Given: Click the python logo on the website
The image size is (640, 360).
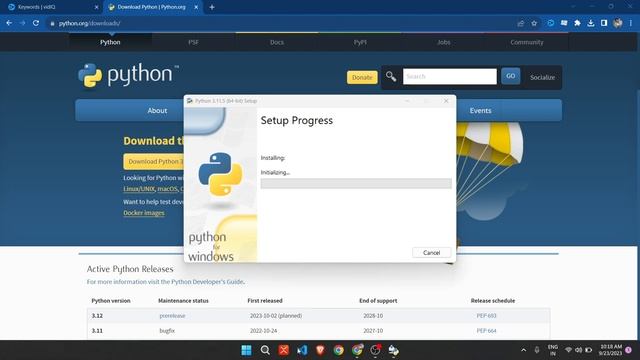Looking at the screenshot, I should pos(128,75).
